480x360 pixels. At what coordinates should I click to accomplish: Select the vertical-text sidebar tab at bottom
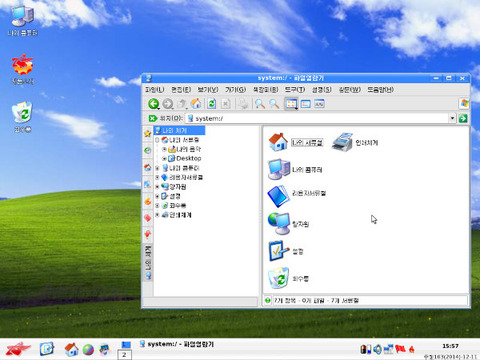click(148, 262)
